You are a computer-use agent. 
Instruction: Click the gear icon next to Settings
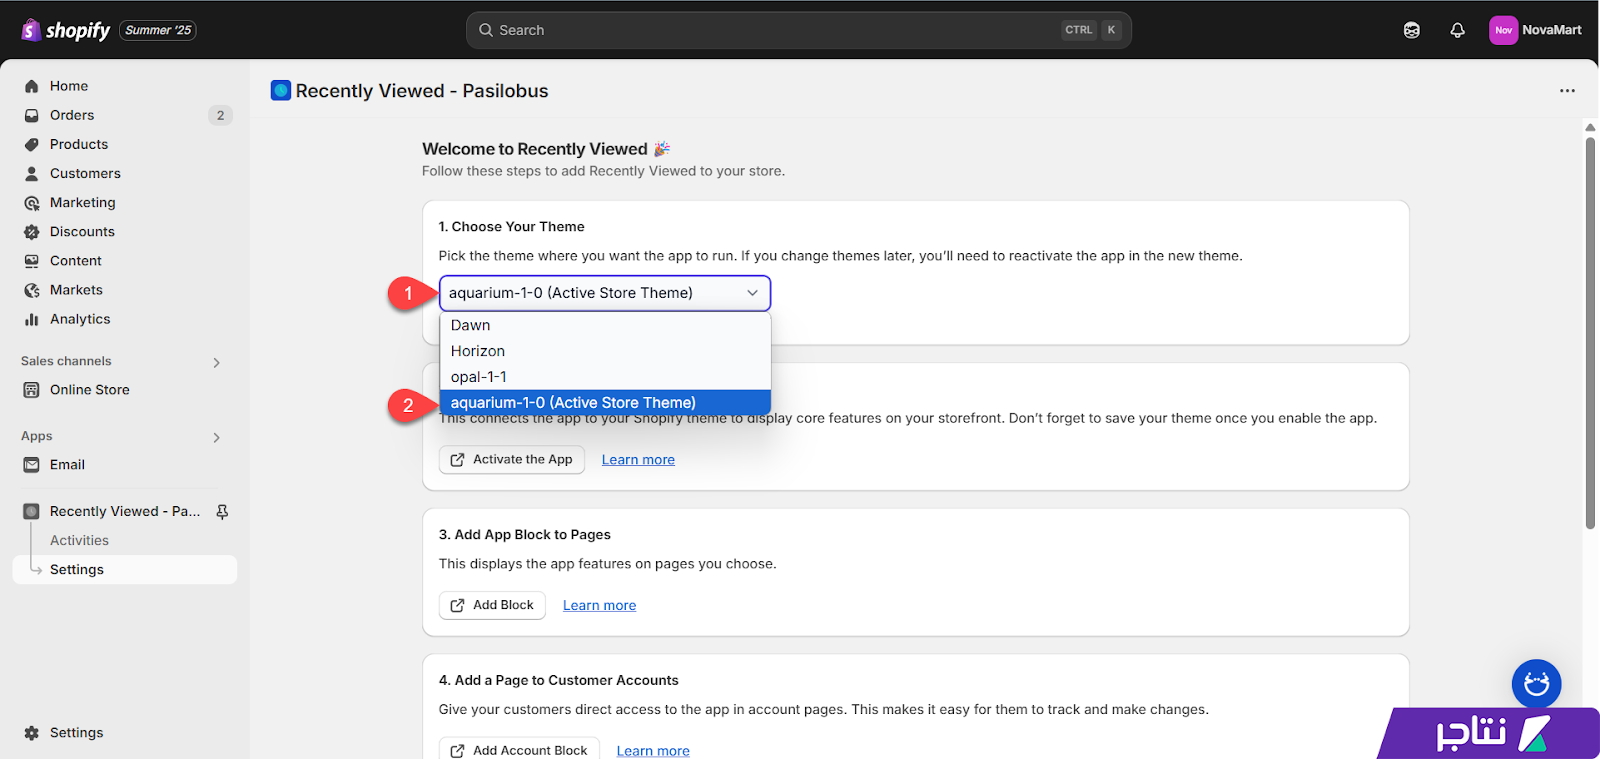(x=31, y=733)
